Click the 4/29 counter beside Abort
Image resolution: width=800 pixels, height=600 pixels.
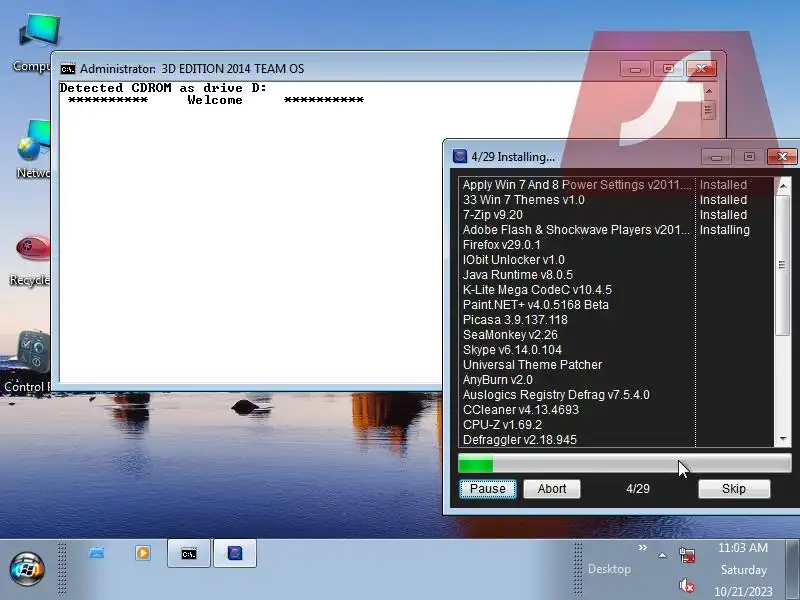click(x=638, y=489)
